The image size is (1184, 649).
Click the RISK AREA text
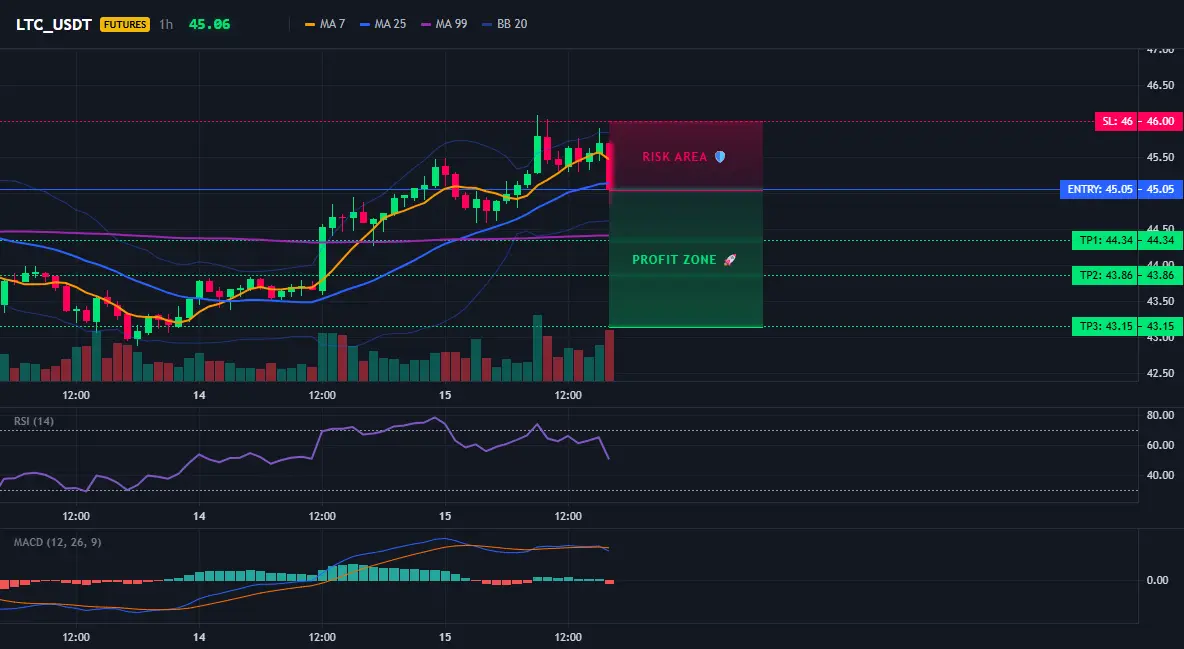674,157
